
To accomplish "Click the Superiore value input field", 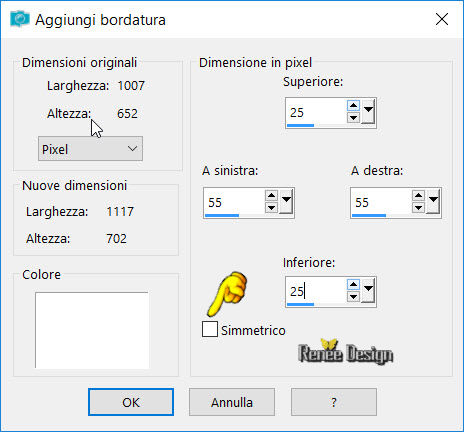I will click(x=316, y=112).
